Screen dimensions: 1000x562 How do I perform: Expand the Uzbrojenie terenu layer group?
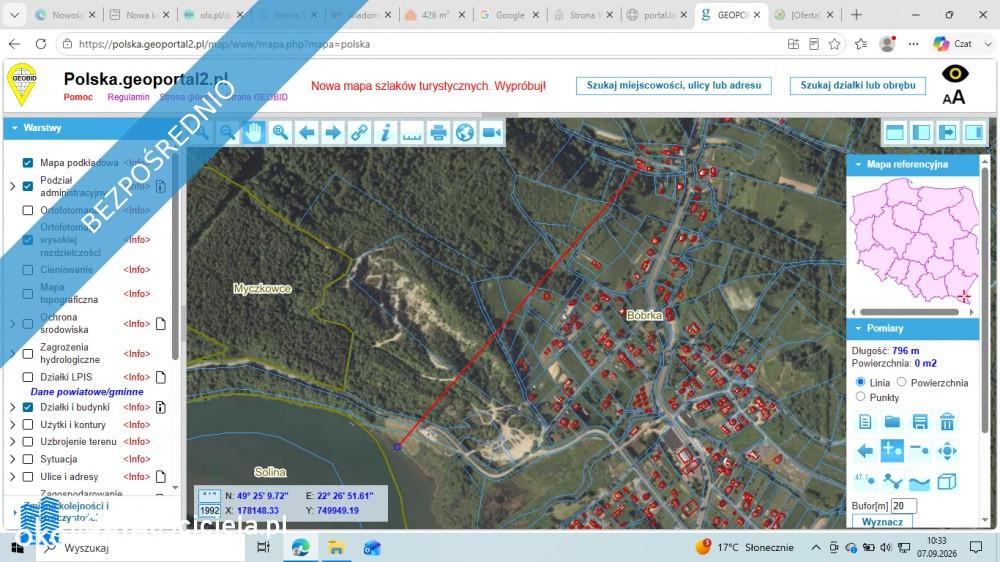(x=13, y=441)
